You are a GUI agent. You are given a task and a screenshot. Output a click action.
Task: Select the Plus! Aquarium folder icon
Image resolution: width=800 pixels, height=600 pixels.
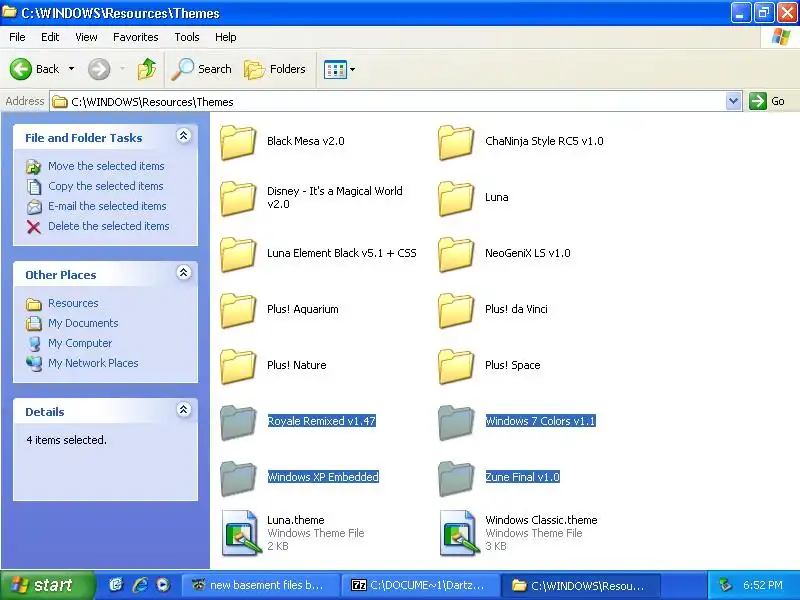tap(238, 311)
